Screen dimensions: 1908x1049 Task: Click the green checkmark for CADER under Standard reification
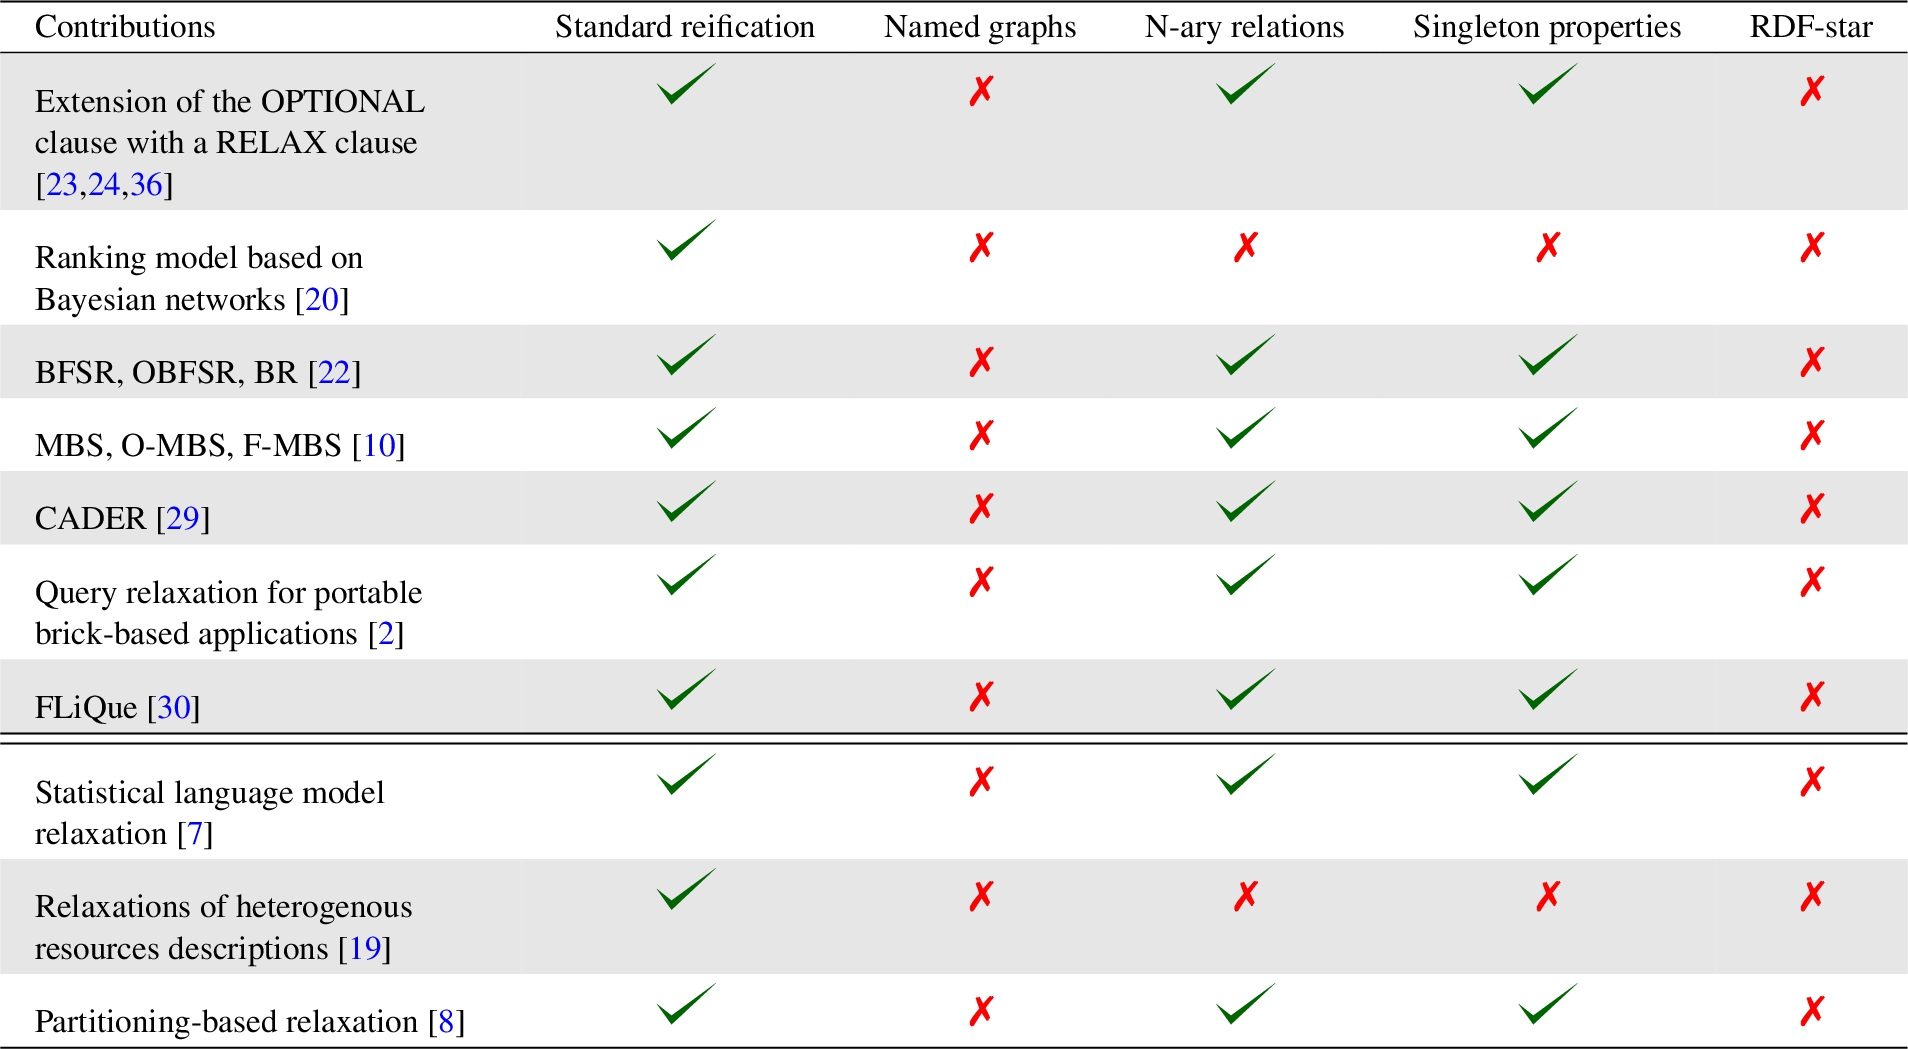point(686,502)
